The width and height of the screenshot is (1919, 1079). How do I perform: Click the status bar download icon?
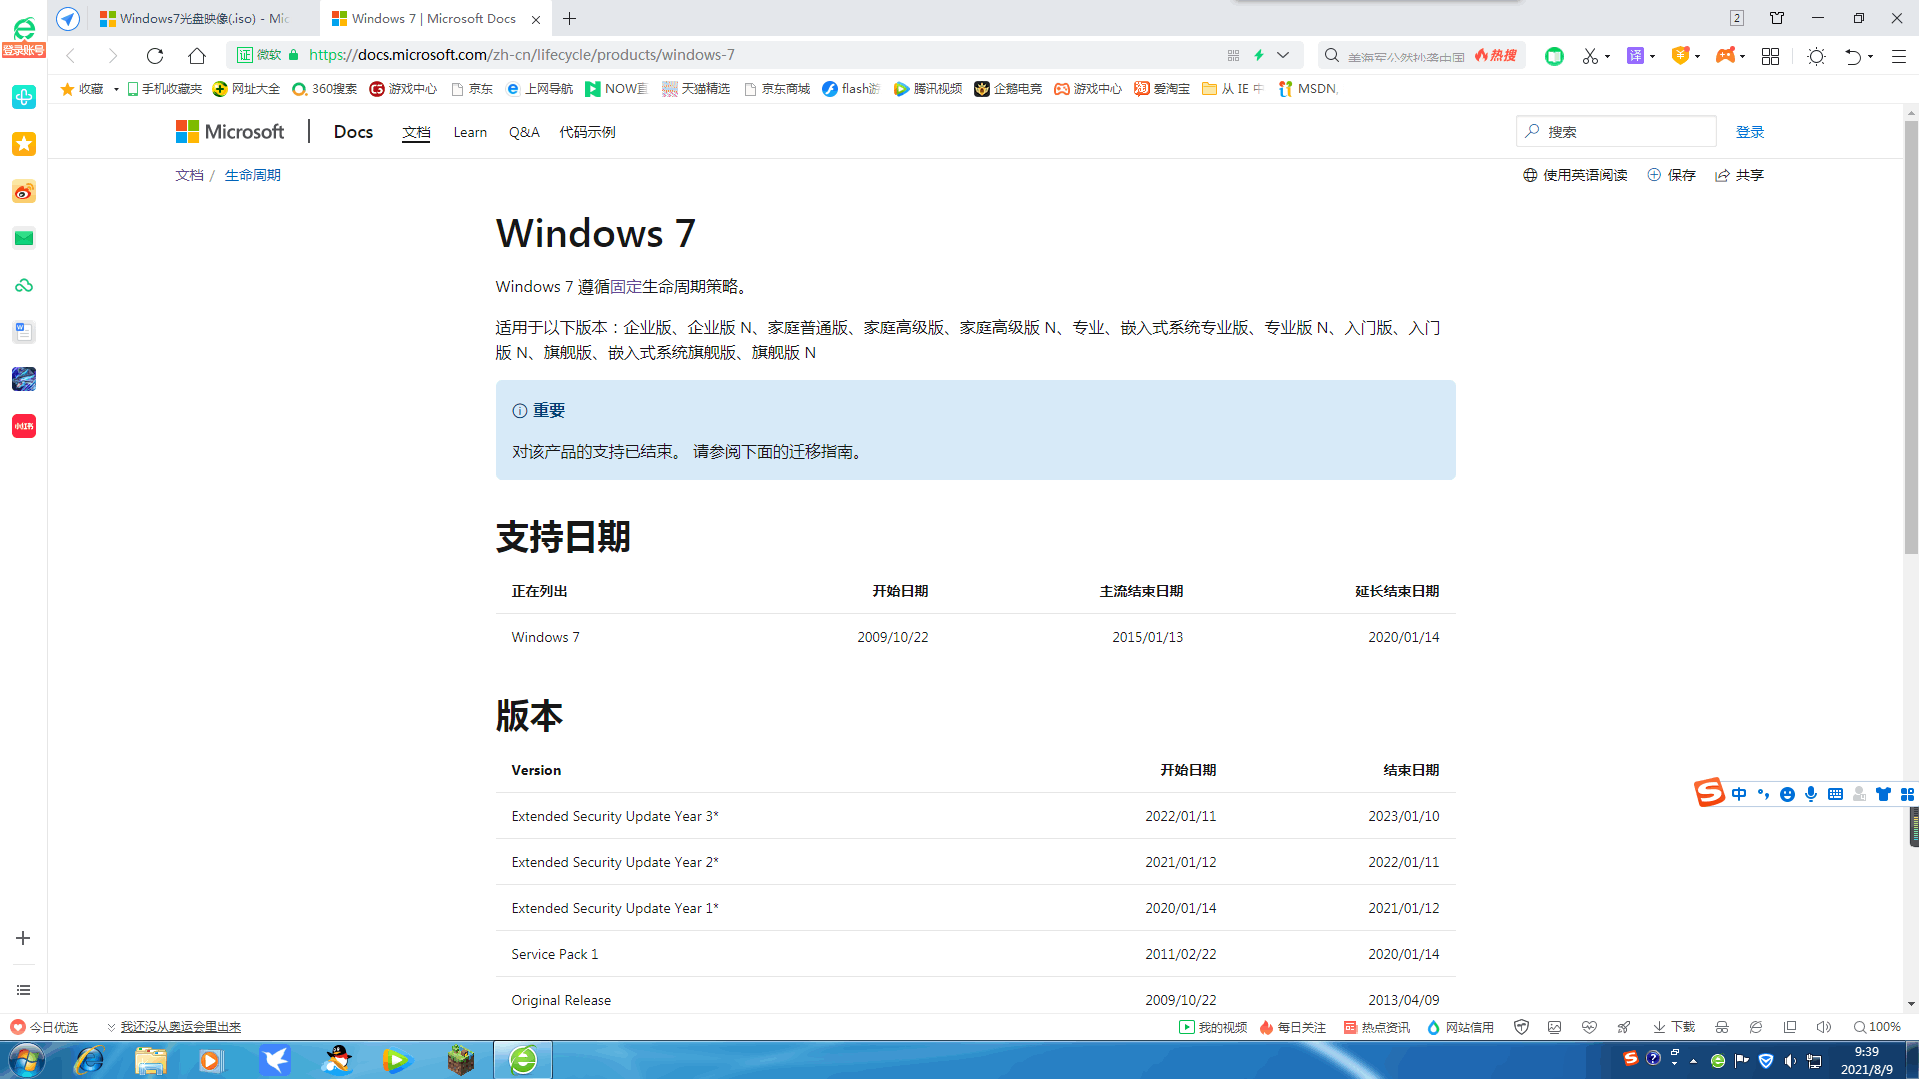1674,1027
